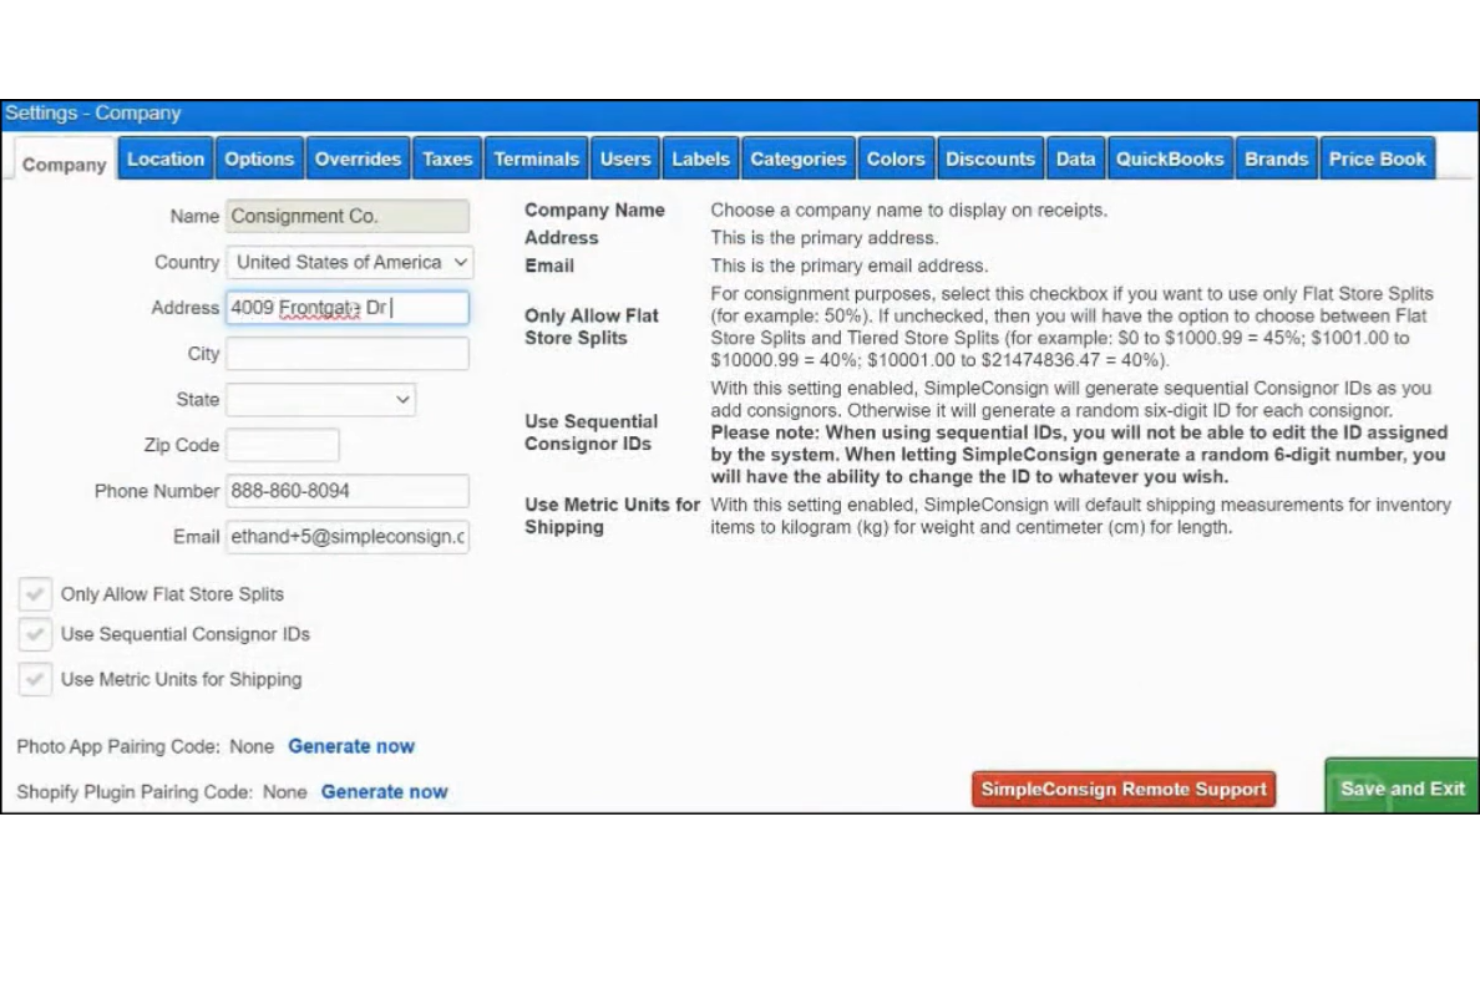The height and width of the screenshot is (987, 1480).
Task: Toggle Only Allow Flat Store Splits
Action: pos(35,594)
